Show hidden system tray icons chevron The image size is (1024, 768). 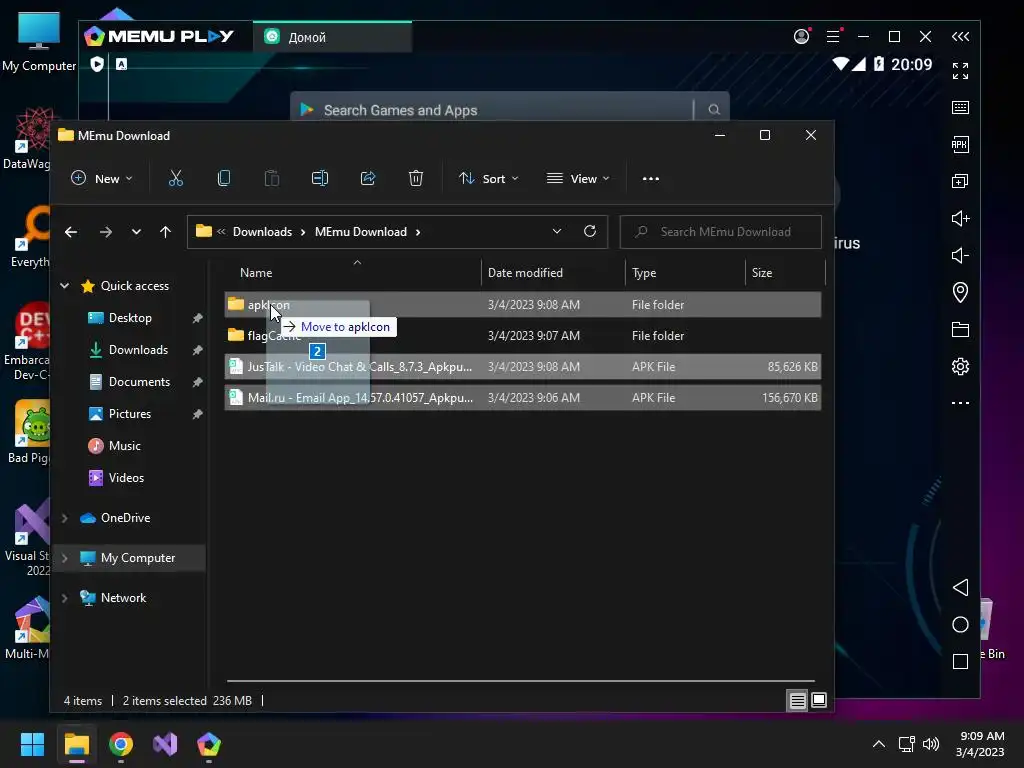[879, 744]
